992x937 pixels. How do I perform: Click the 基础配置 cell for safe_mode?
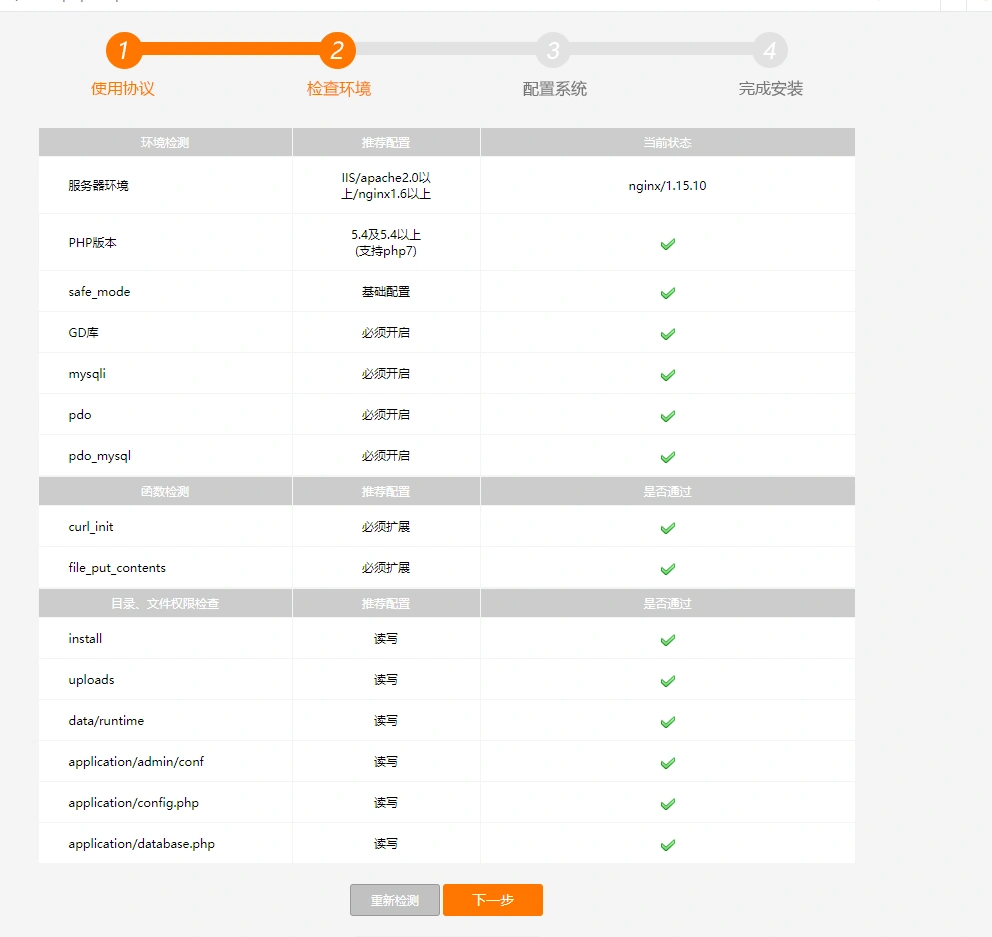click(x=386, y=292)
